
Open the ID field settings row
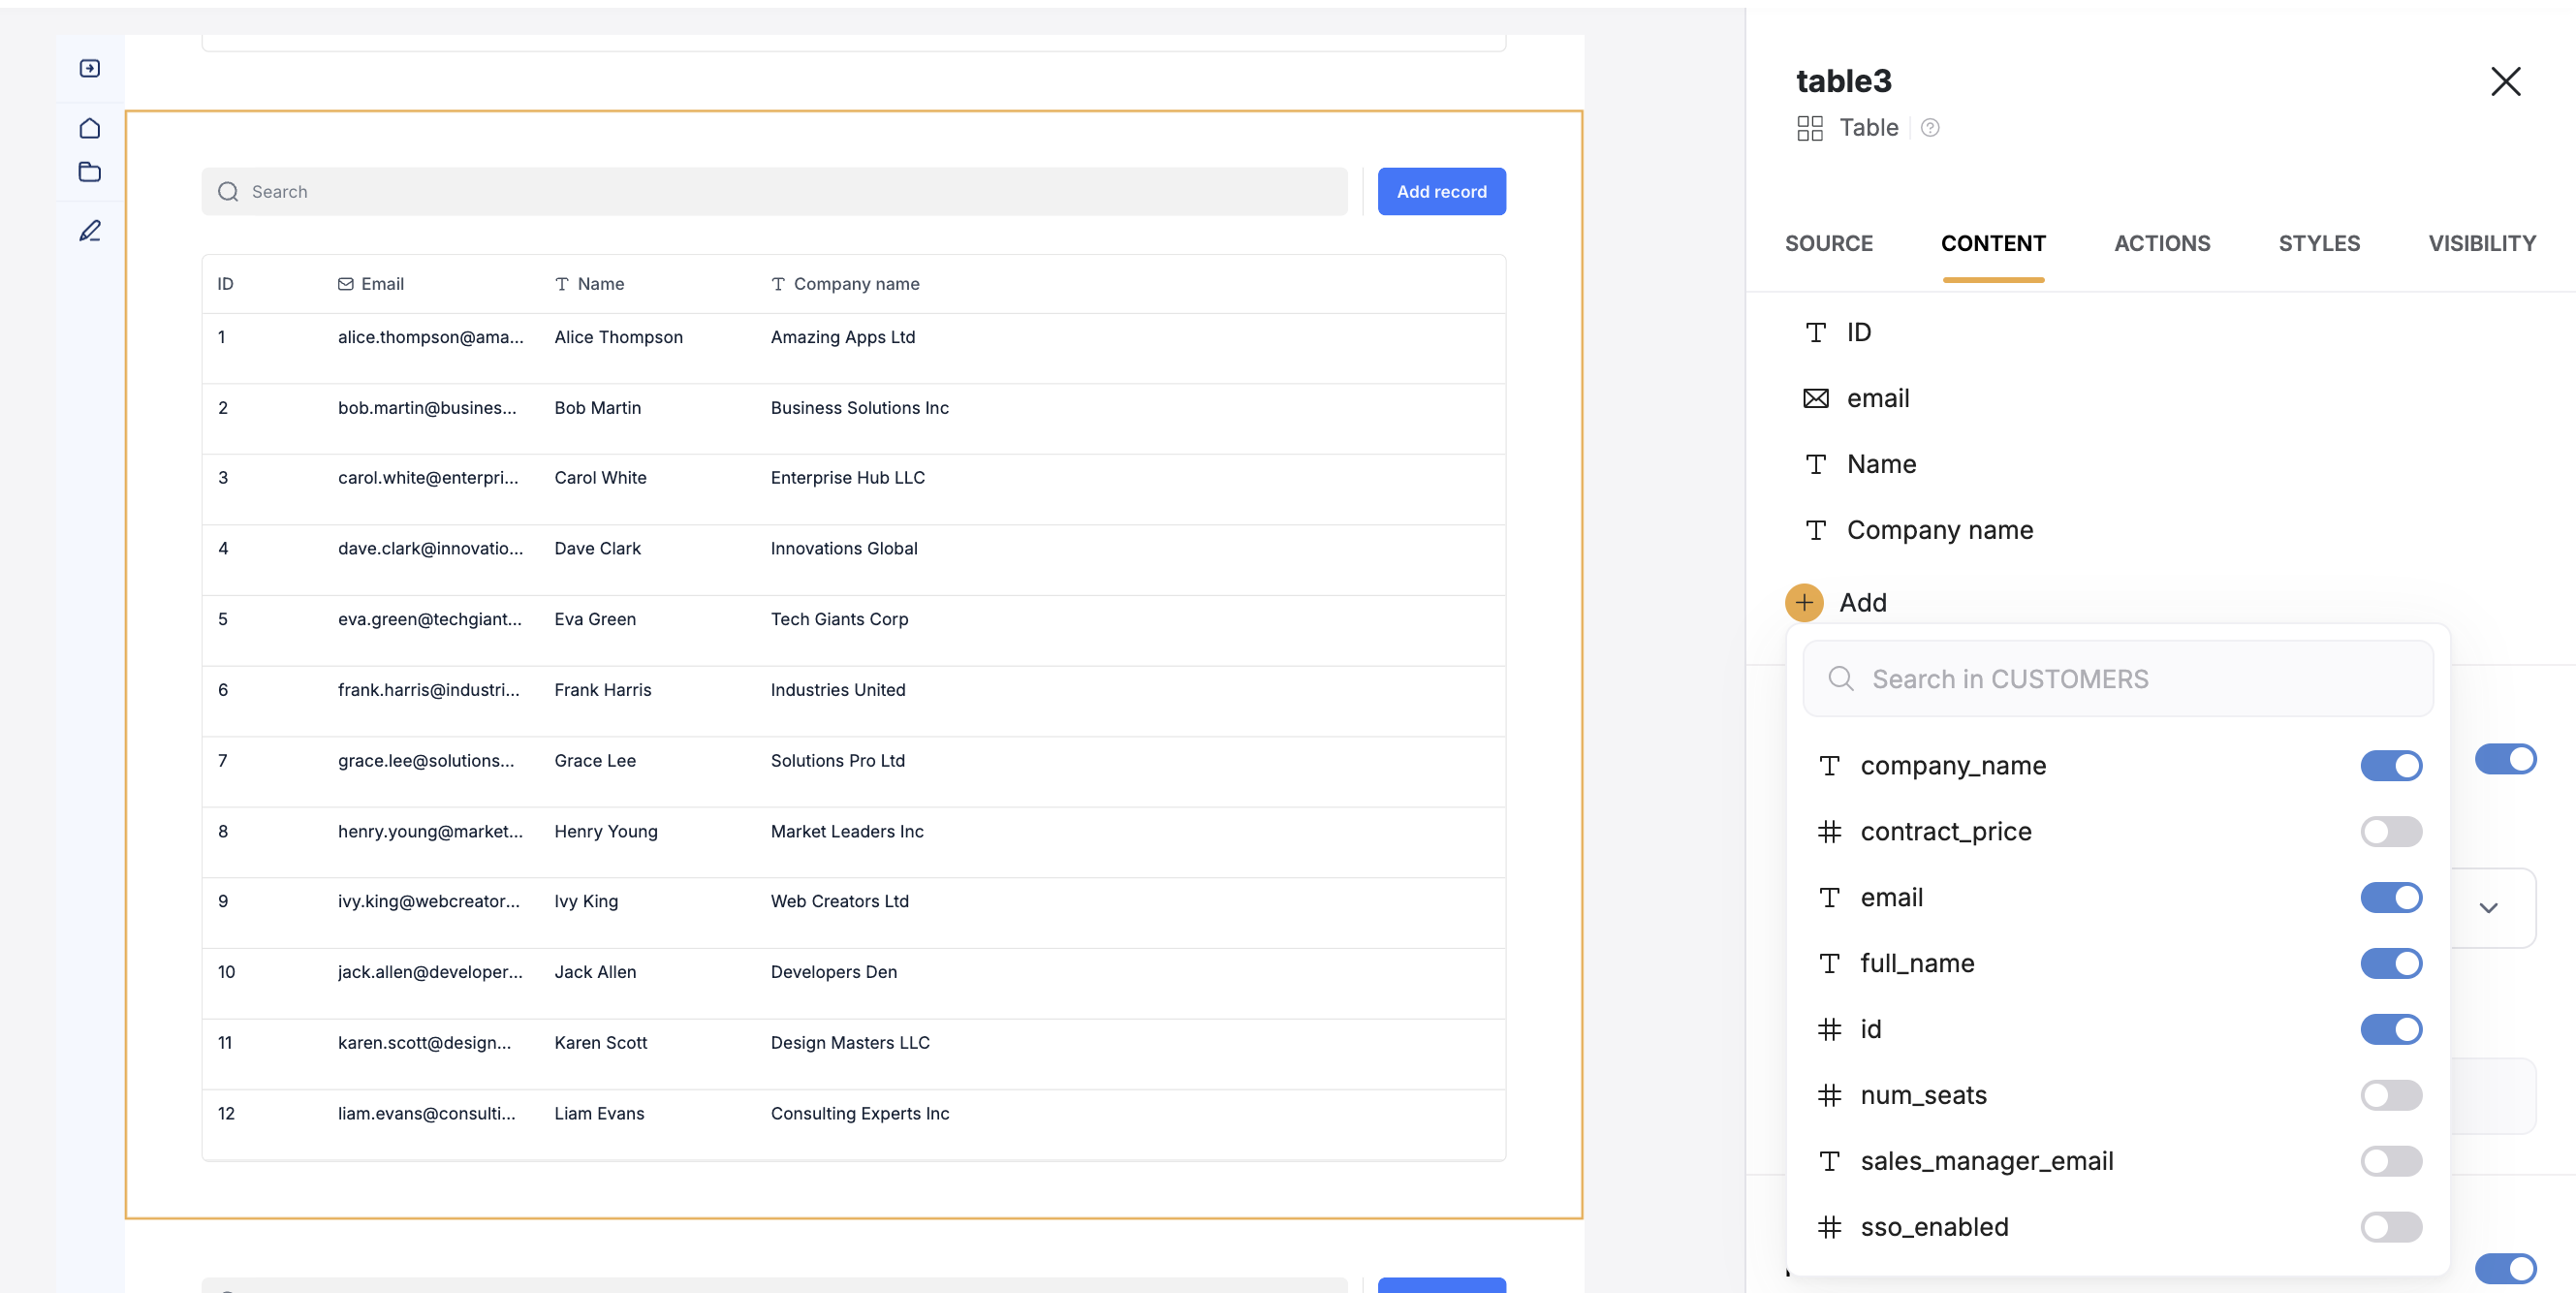(1857, 332)
